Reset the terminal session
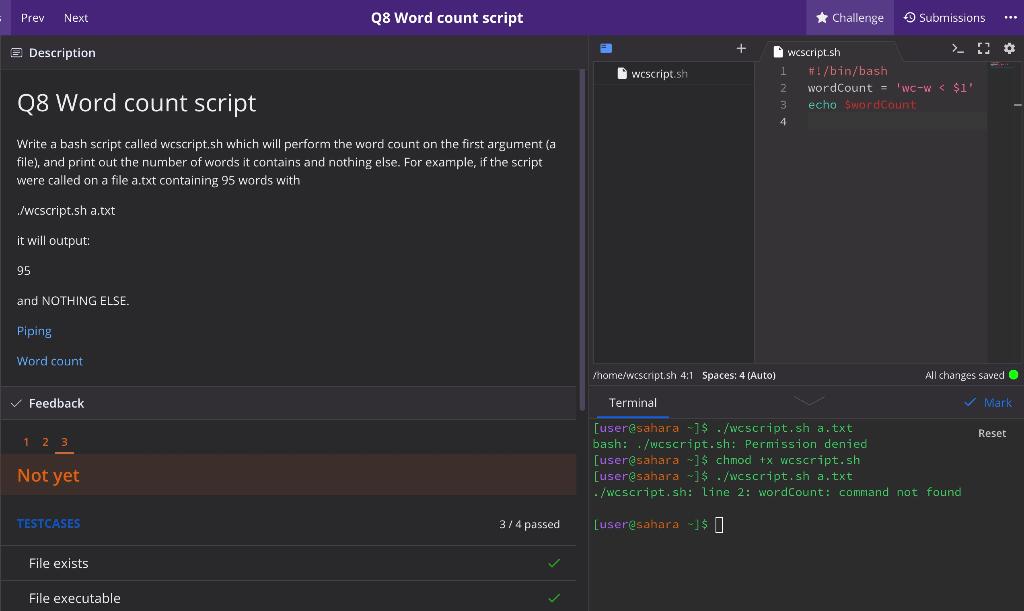Viewport: 1024px width, 611px height. coord(991,433)
